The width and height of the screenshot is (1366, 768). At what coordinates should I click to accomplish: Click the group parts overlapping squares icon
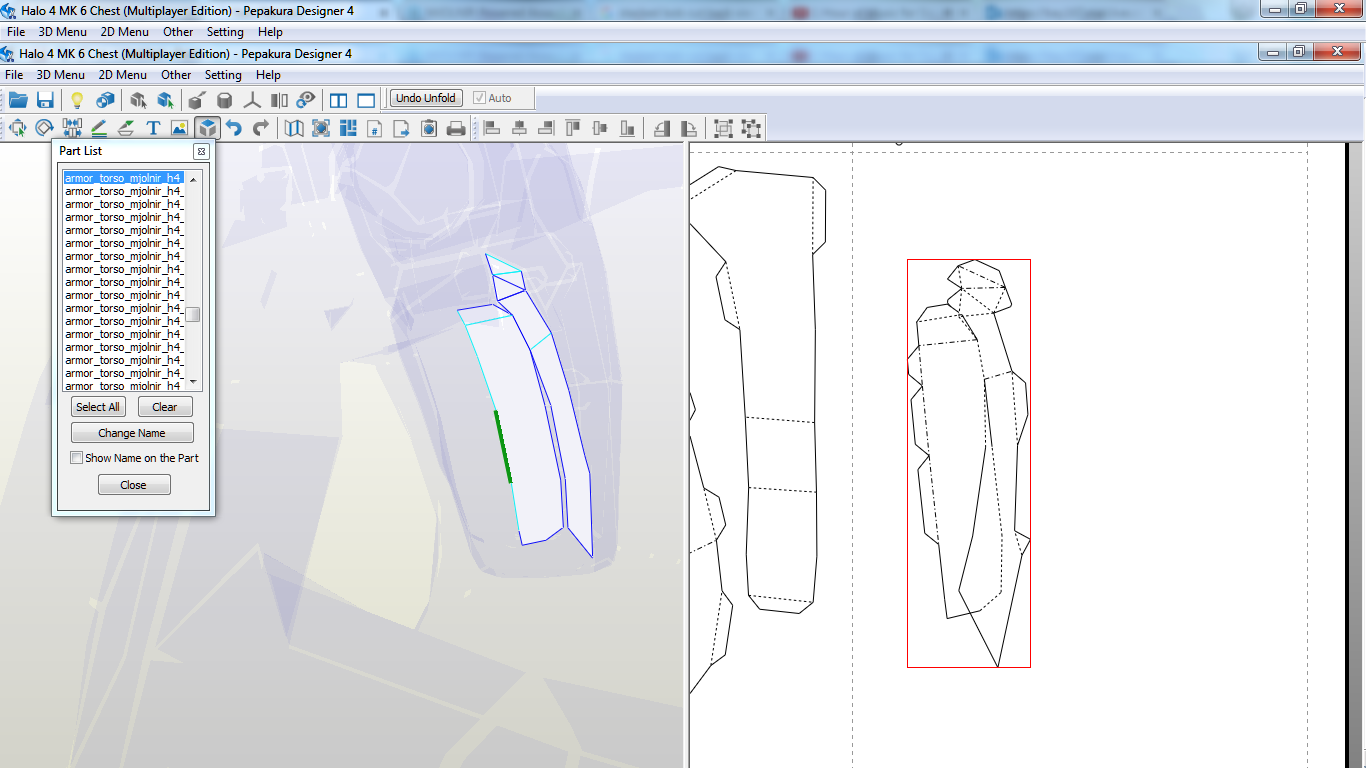tap(723, 128)
